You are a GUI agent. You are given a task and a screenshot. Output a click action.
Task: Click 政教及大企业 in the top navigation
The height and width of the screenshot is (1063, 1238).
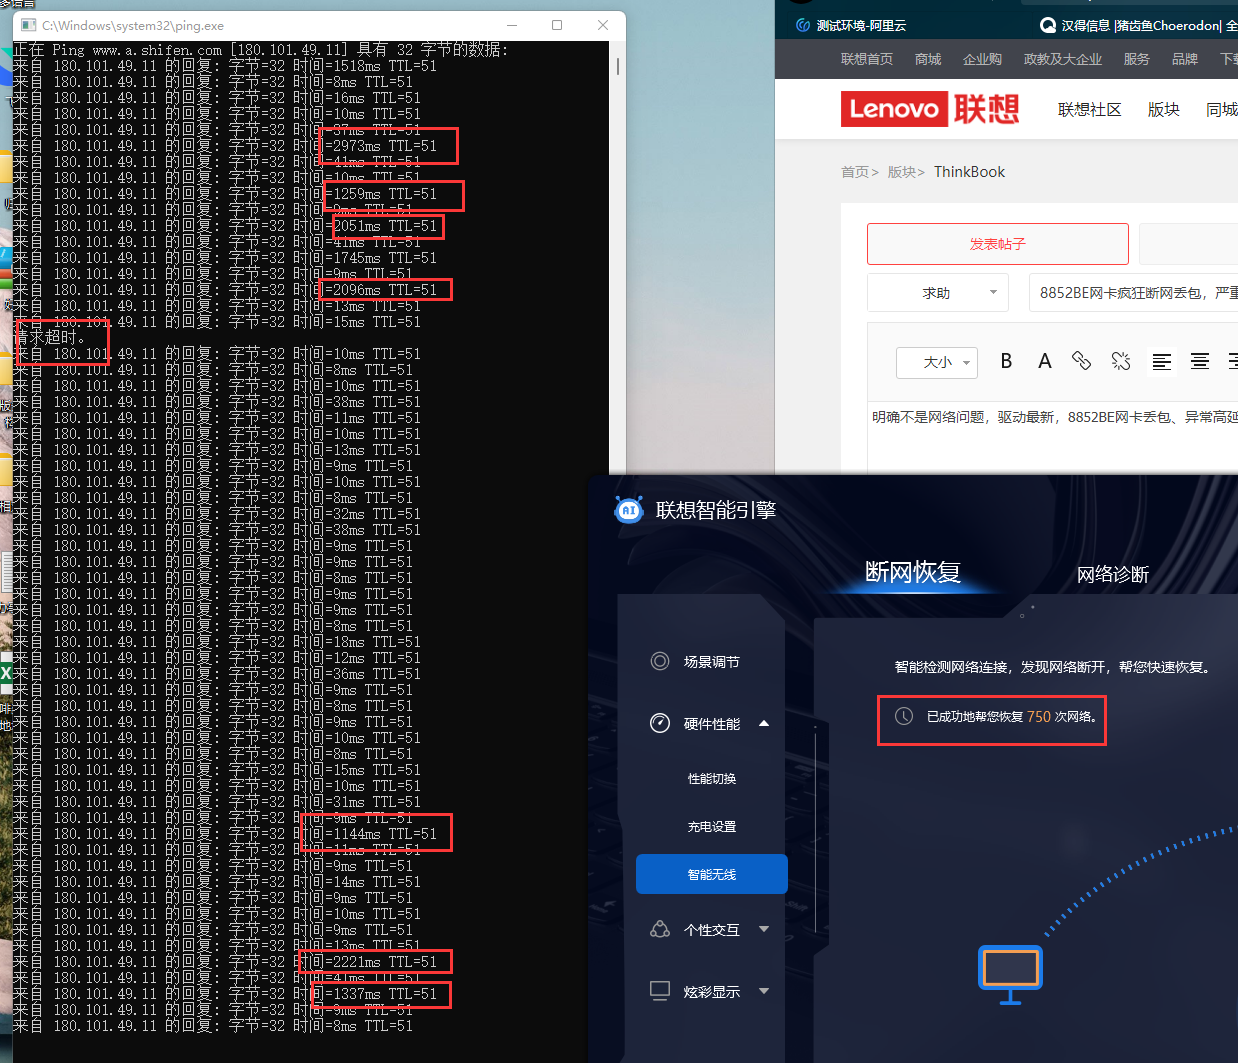1063,59
